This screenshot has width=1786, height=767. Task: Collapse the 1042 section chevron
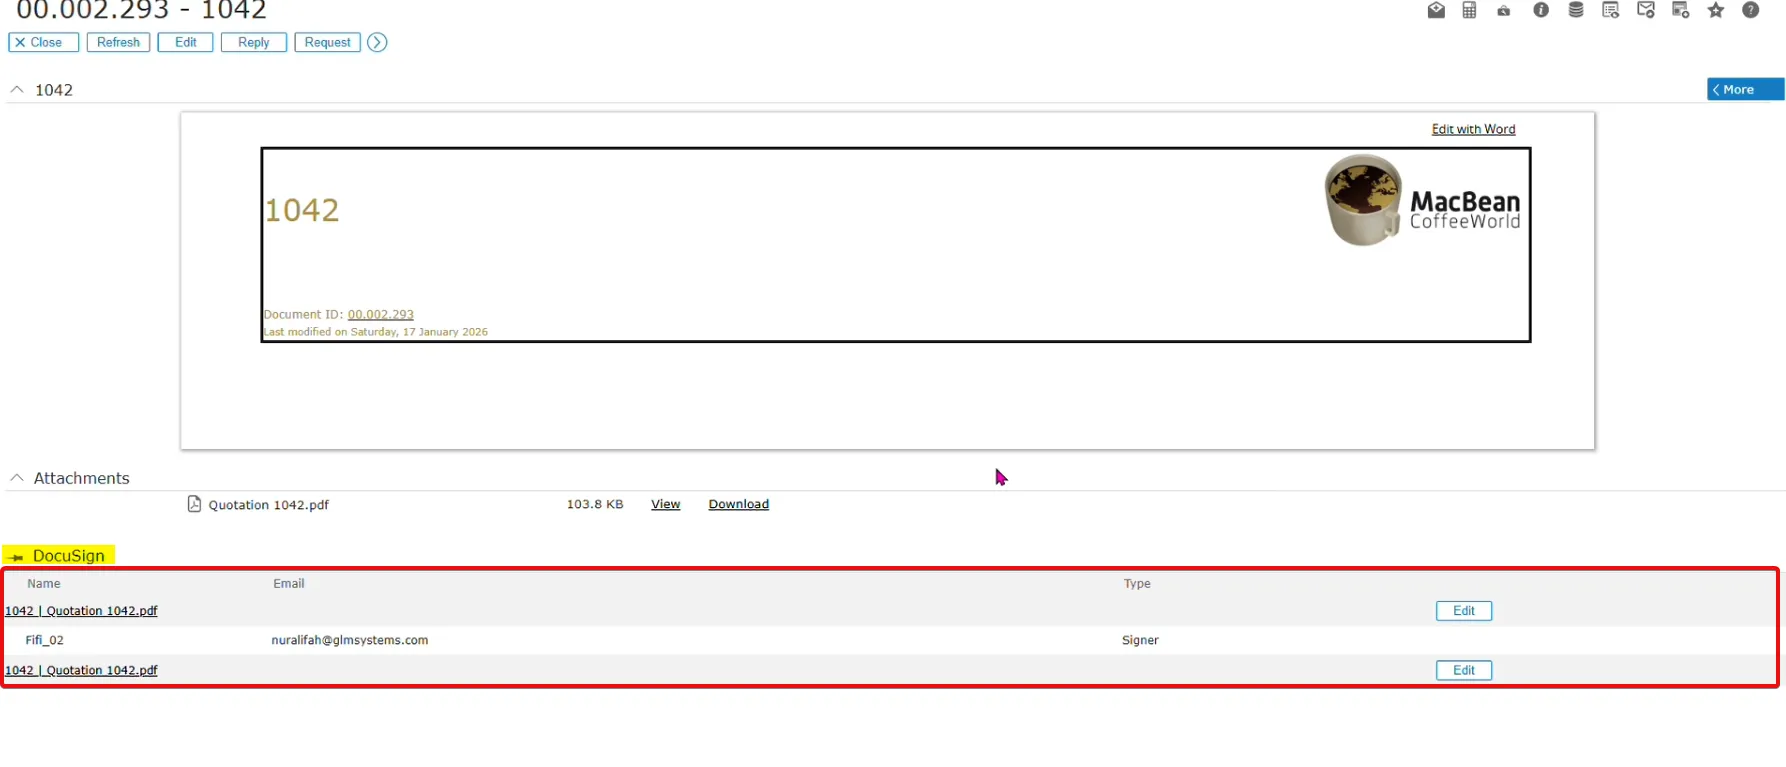click(17, 89)
